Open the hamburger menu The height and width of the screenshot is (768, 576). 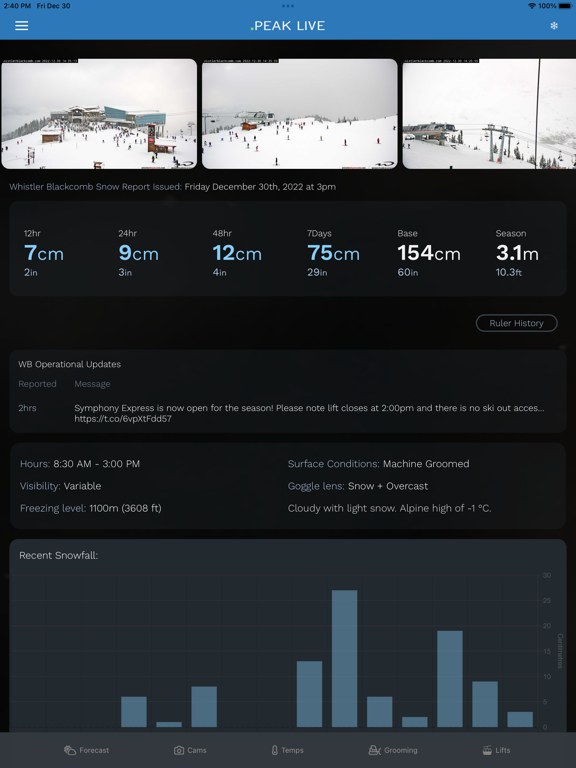tap(22, 25)
